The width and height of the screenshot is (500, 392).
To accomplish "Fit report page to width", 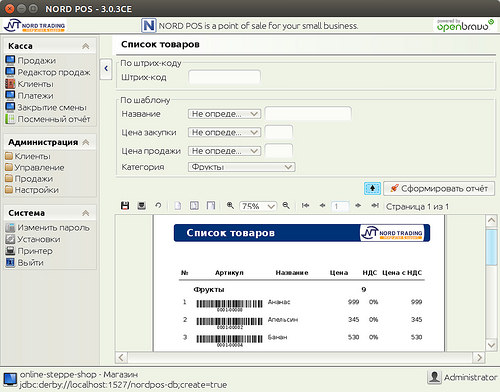I will pos(211,206).
